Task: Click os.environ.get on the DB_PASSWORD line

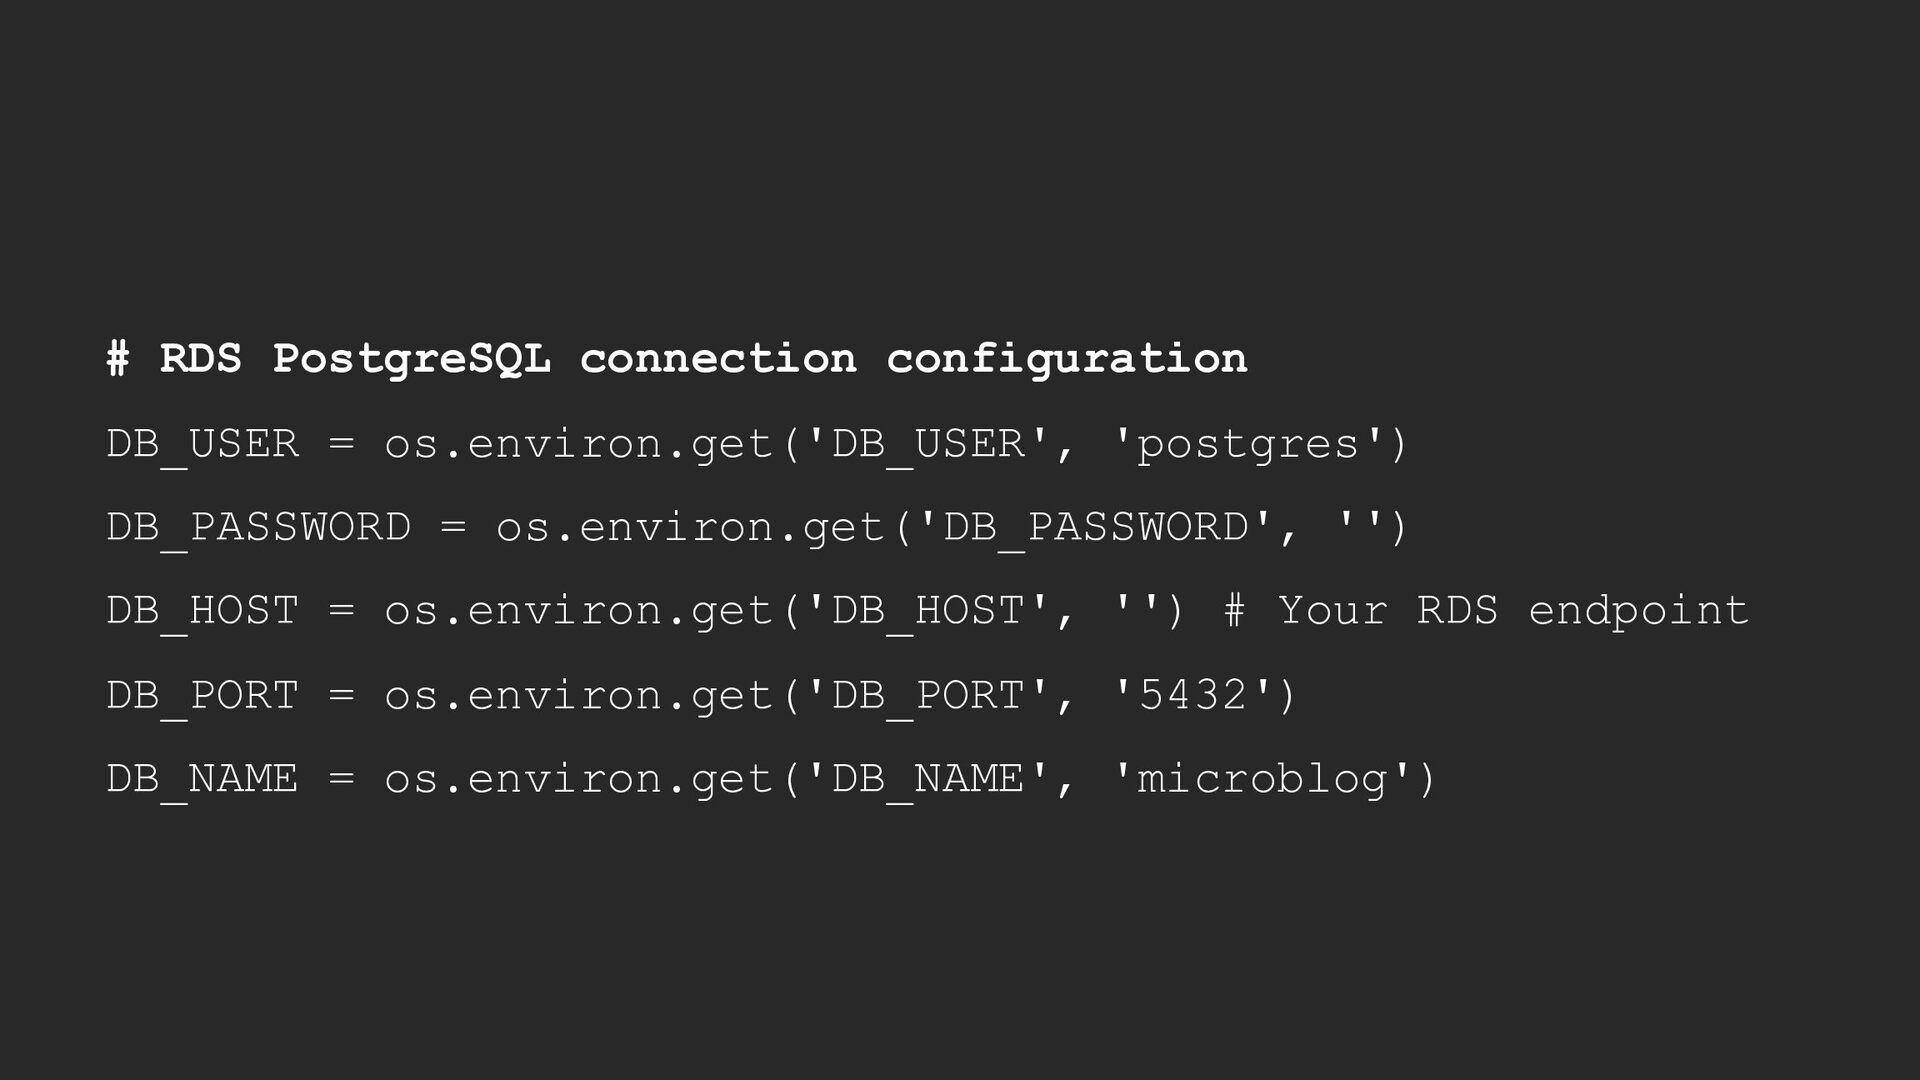Action: pyautogui.click(x=691, y=528)
